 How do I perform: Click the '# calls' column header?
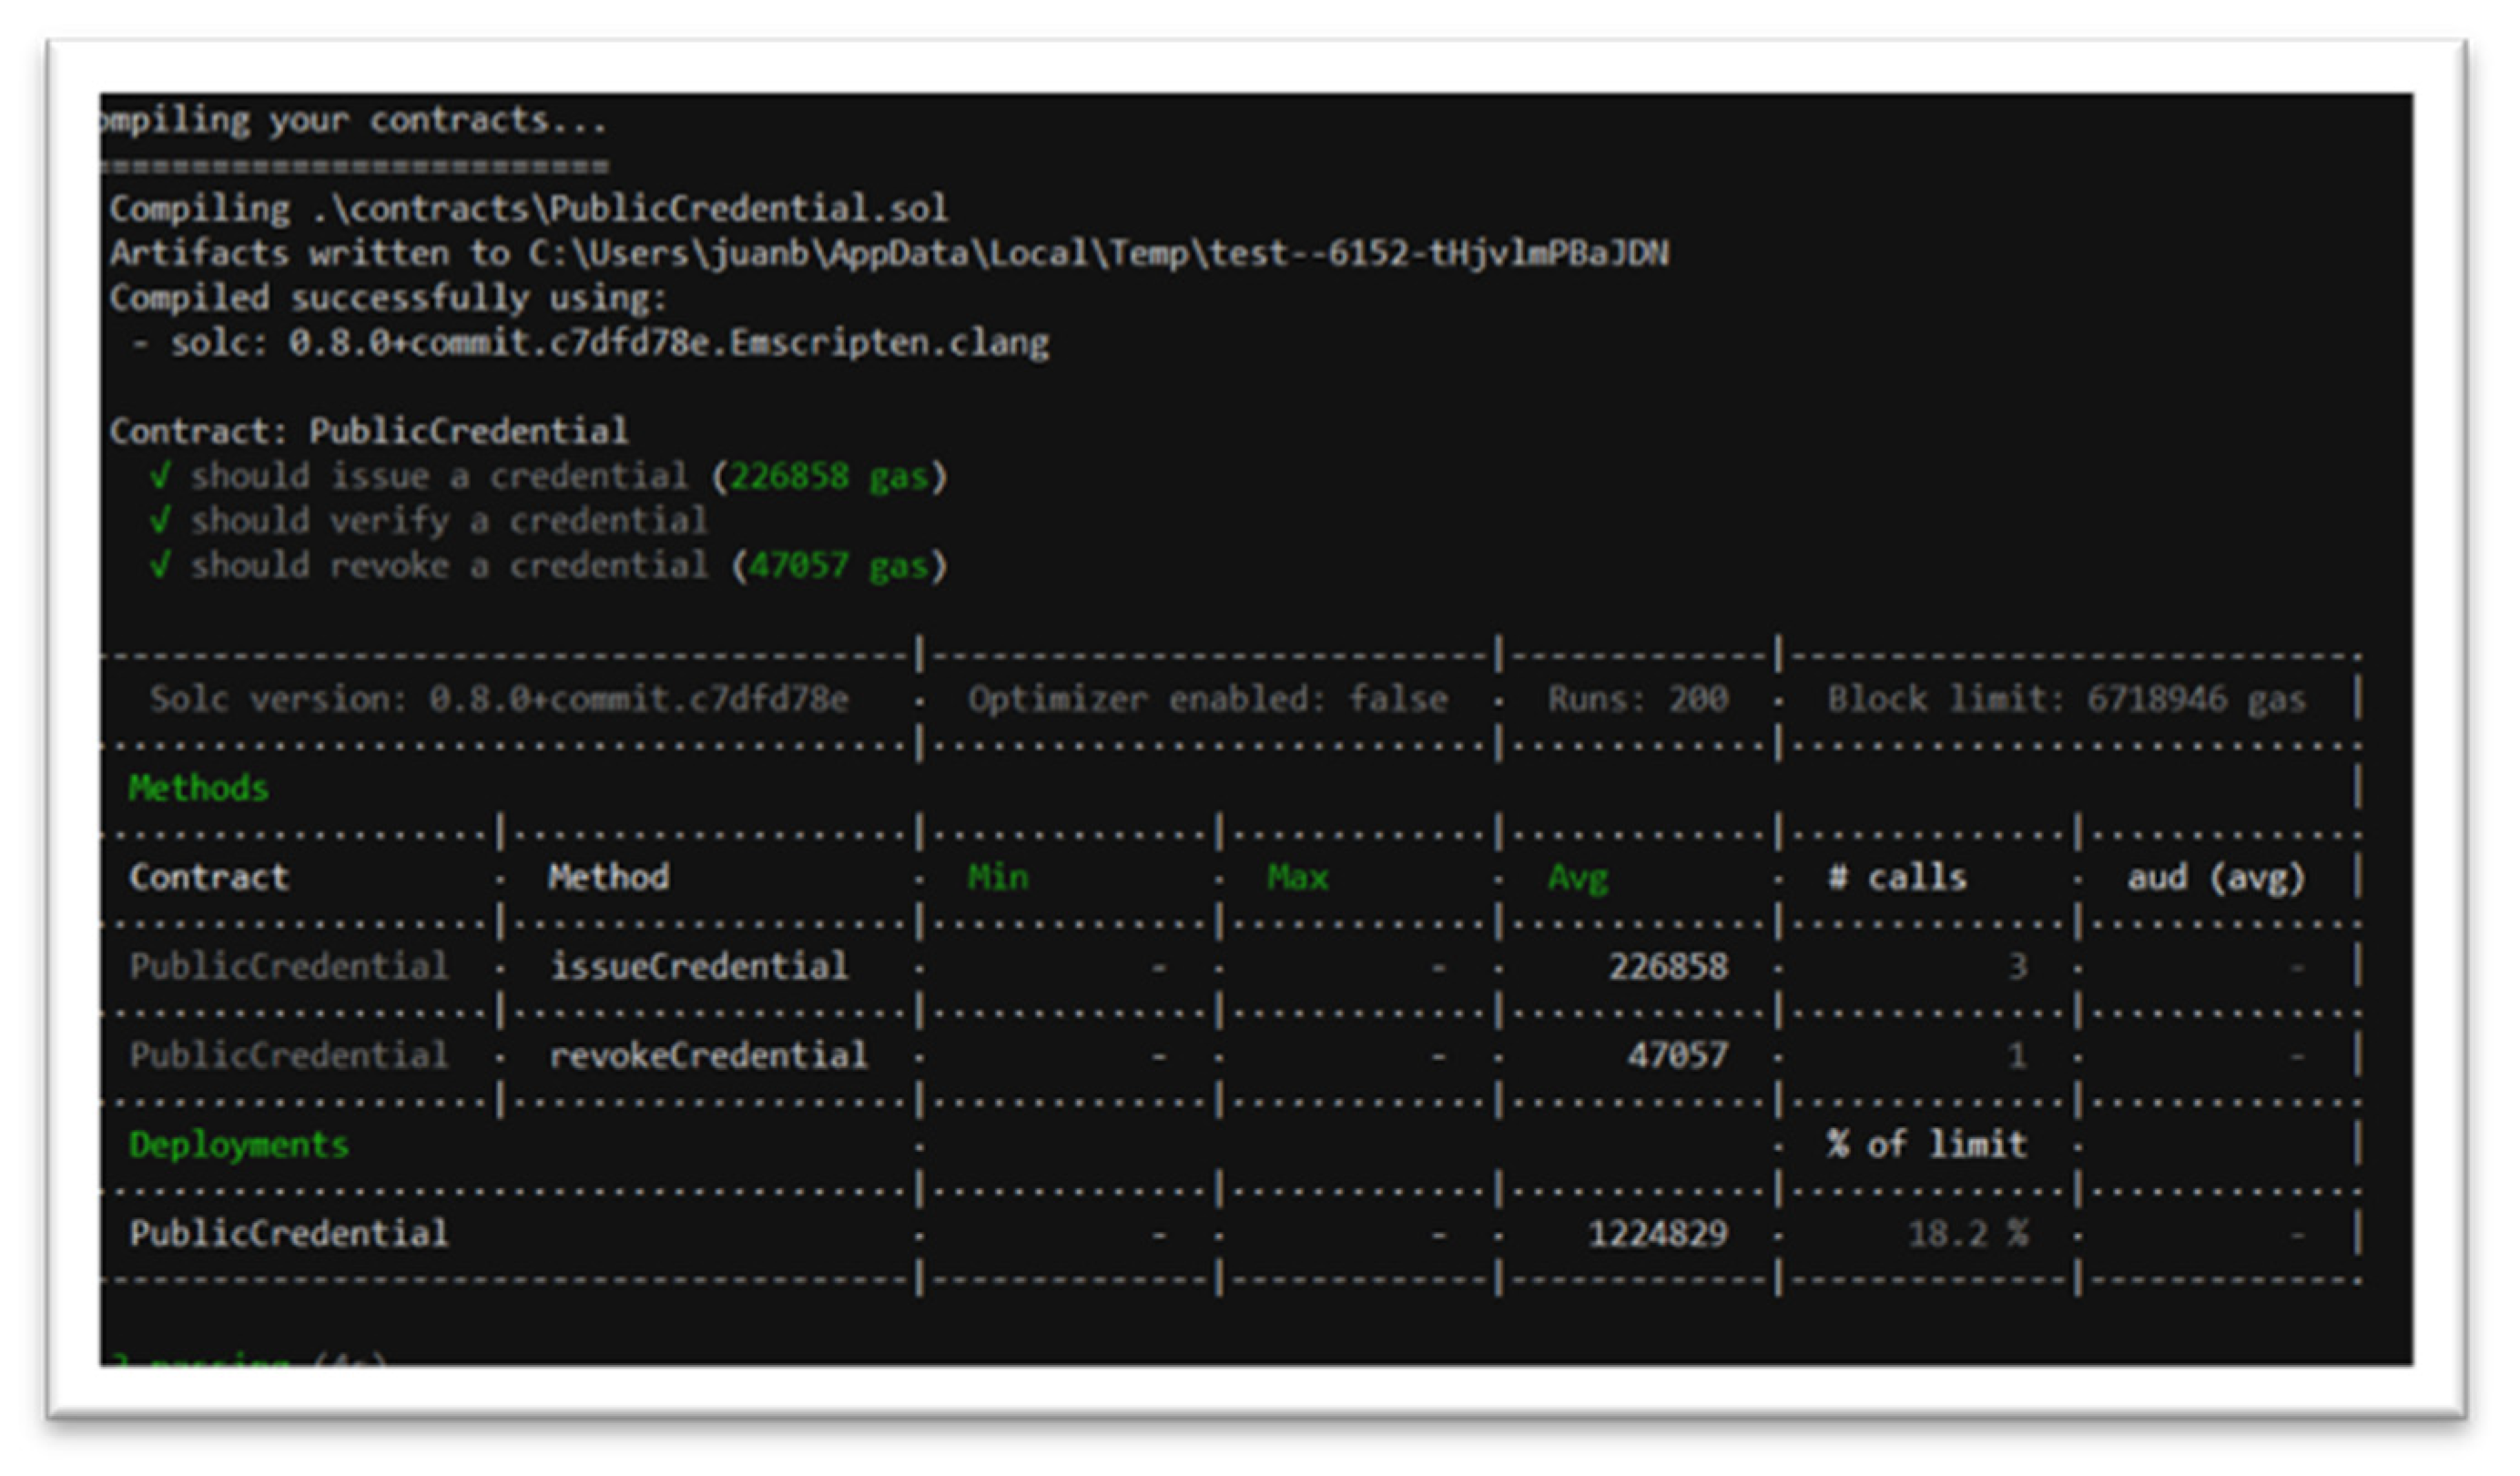click(x=1896, y=877)
